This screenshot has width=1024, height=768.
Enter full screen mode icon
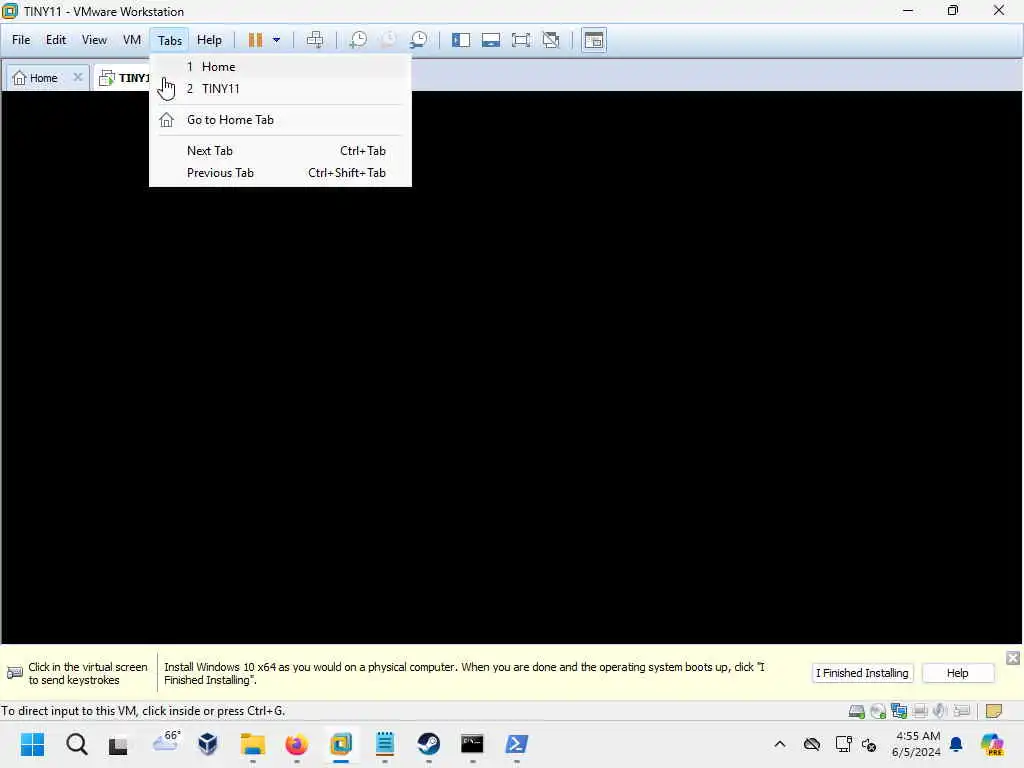coord(521,40)
